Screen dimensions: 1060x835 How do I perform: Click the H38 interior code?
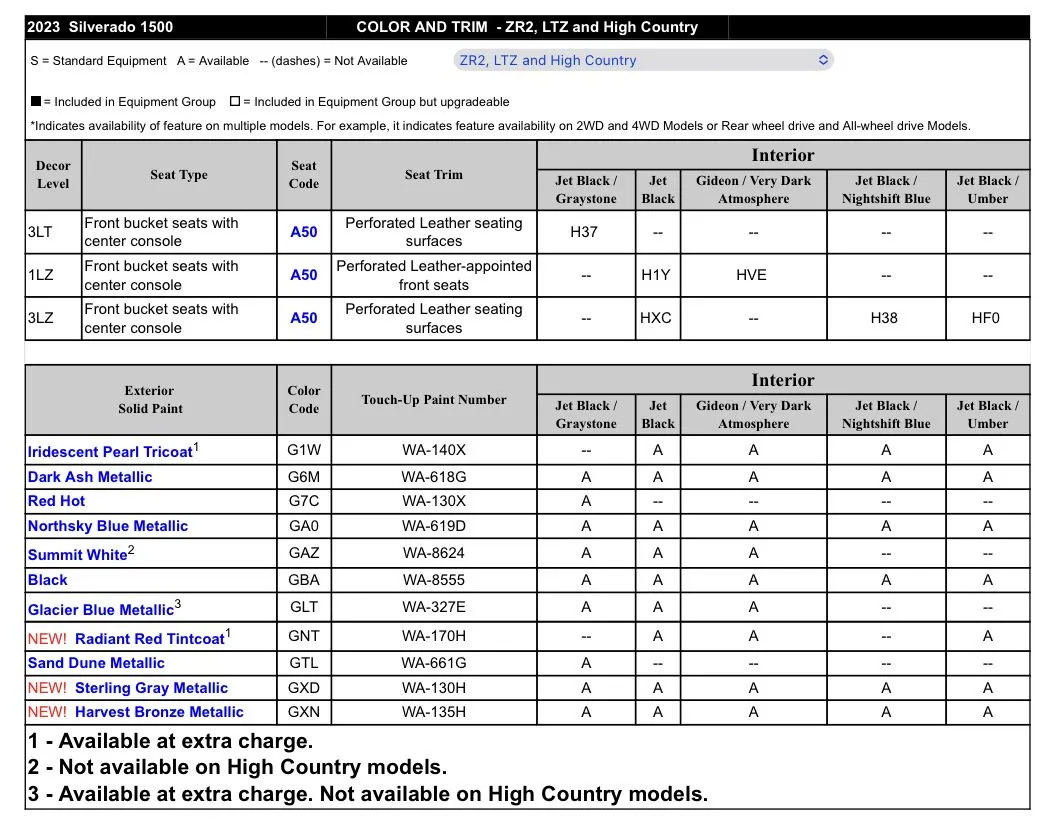[x=884, y=318]
